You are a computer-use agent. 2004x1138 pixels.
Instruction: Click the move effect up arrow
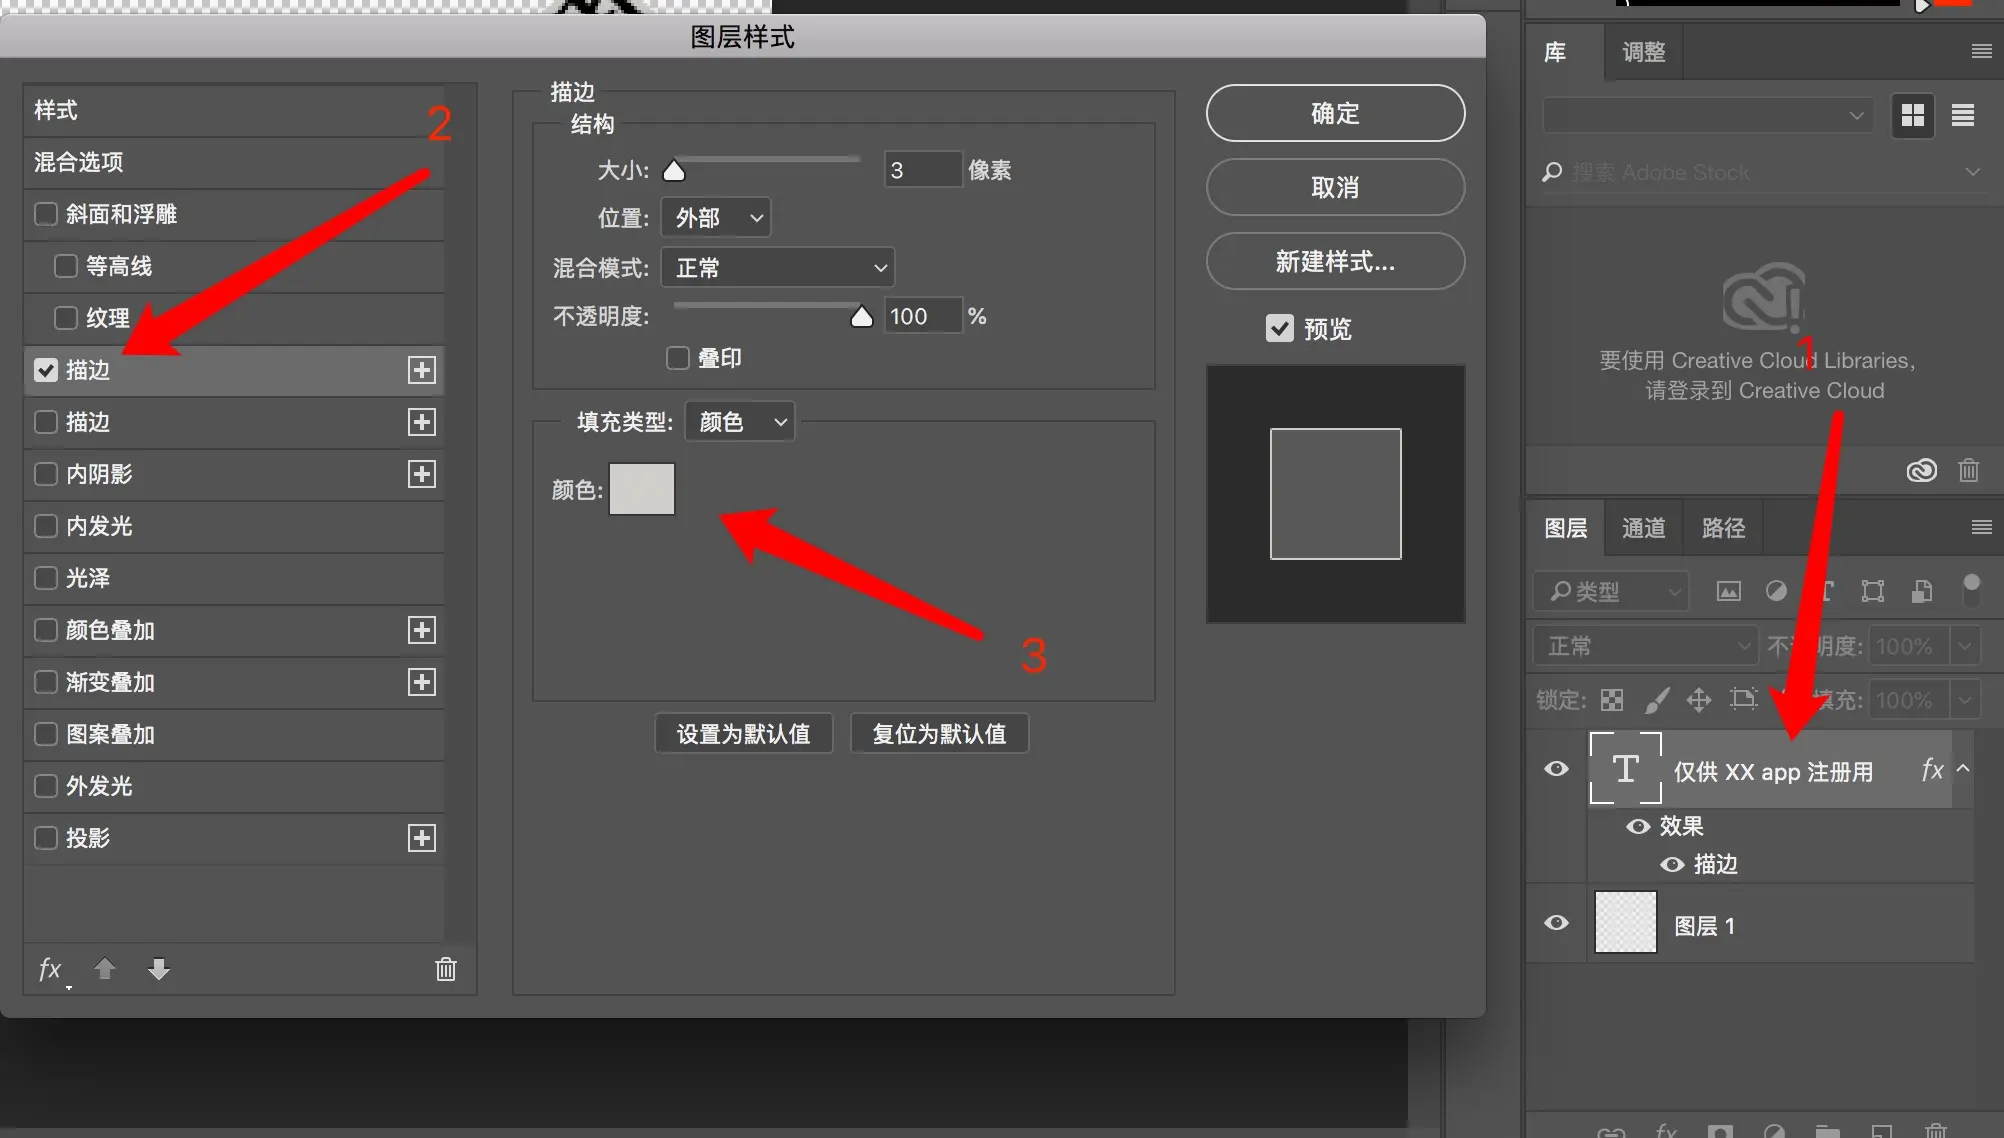tap(105, 968)
